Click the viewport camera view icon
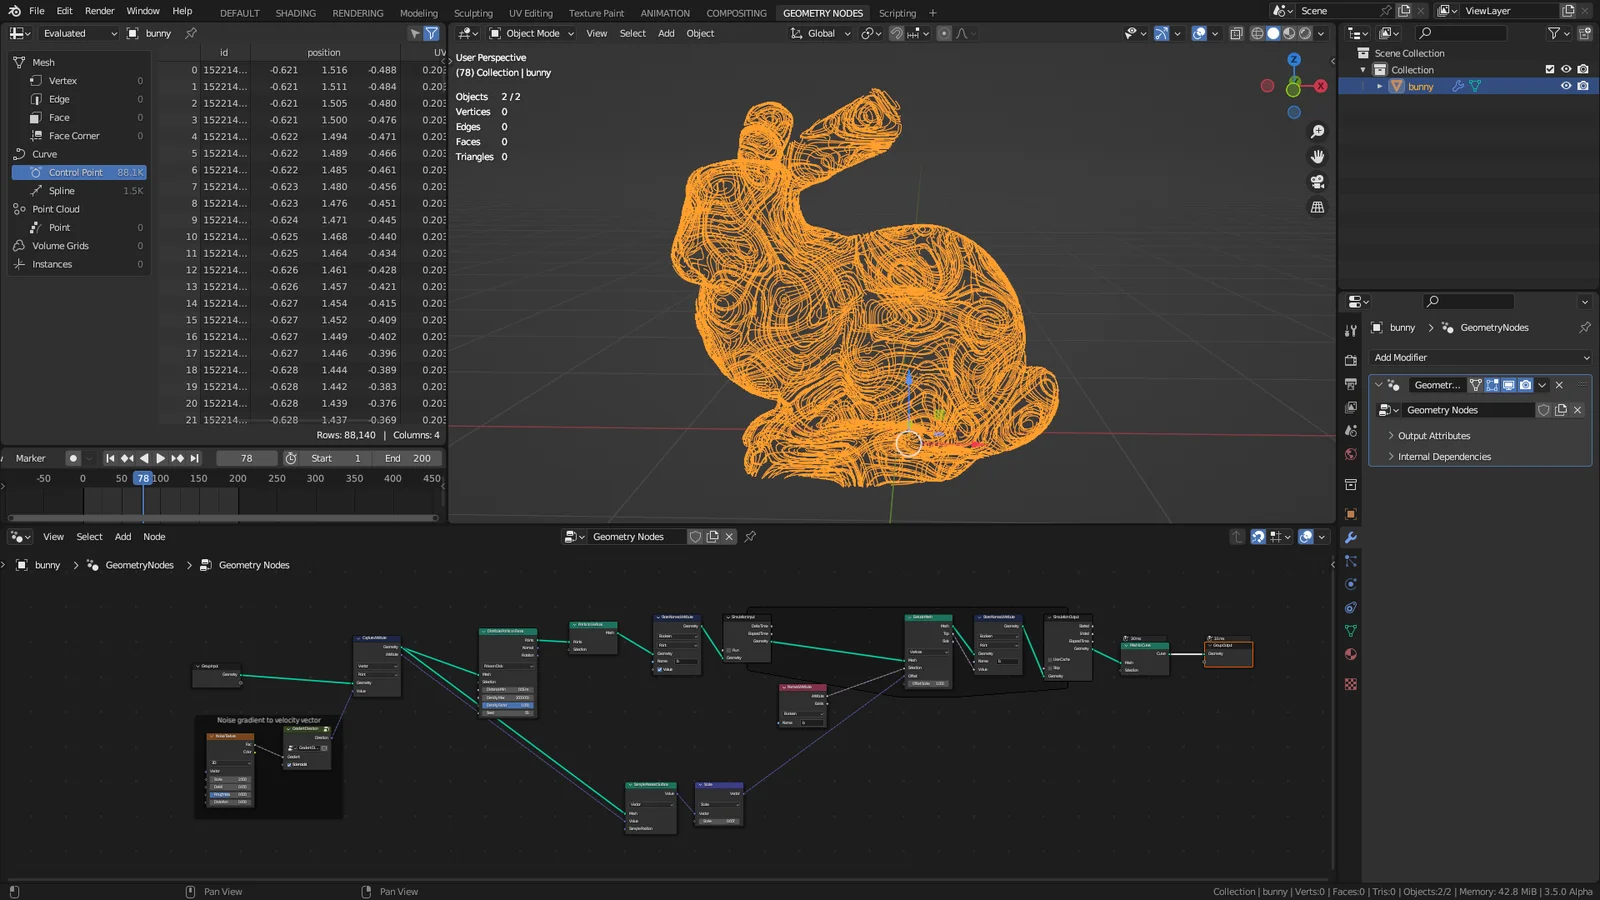Viewport: 1600px width, 900px height. pyautogui.click(x=1318, y=181)
